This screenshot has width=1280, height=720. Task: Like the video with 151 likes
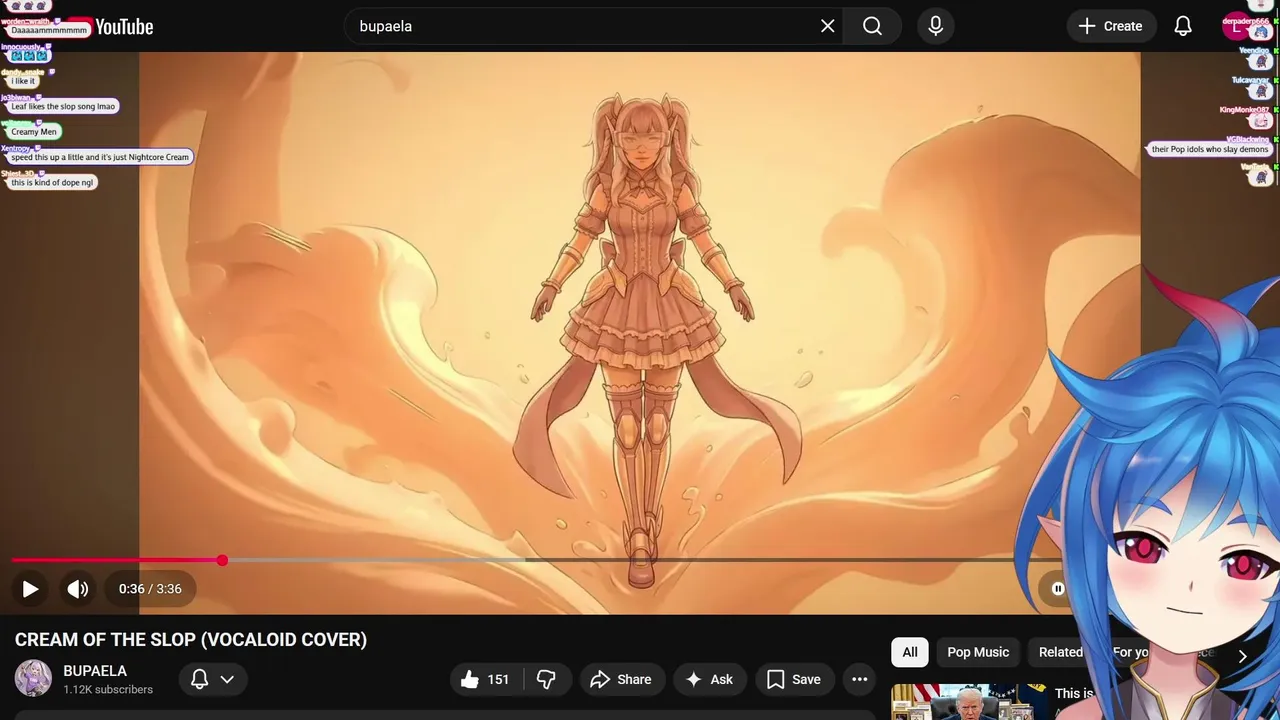485,679
